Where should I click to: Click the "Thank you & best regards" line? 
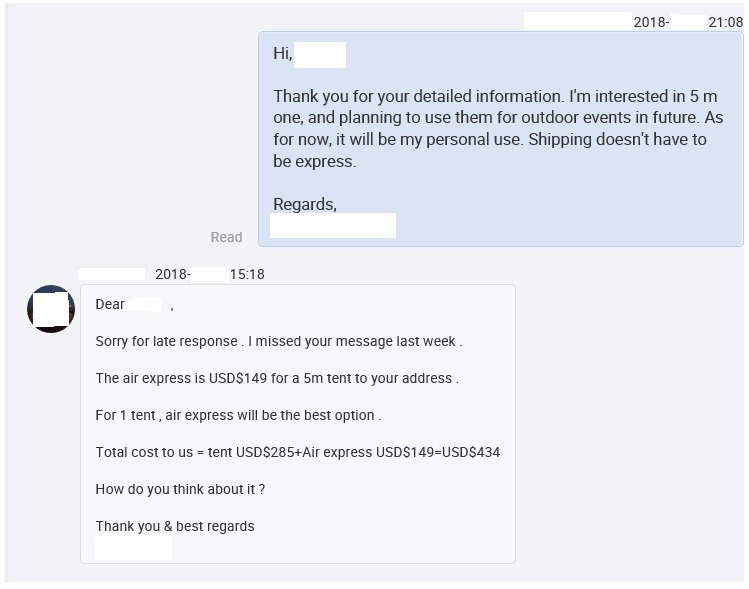coord(175,526)
